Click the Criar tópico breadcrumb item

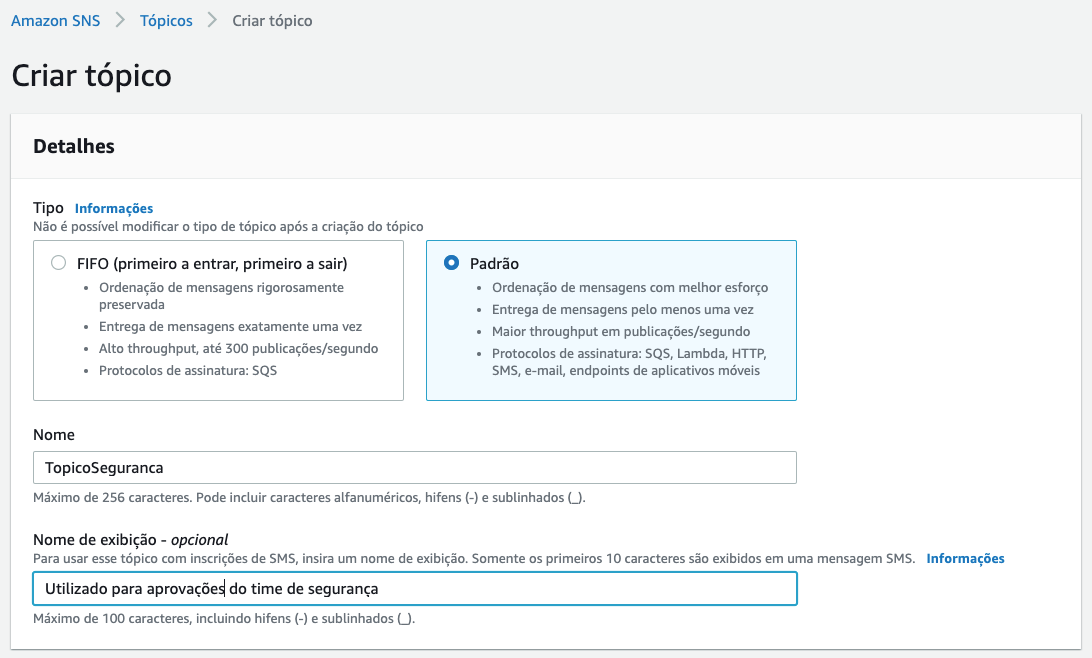pyautogui.click(x=272, y=21)
